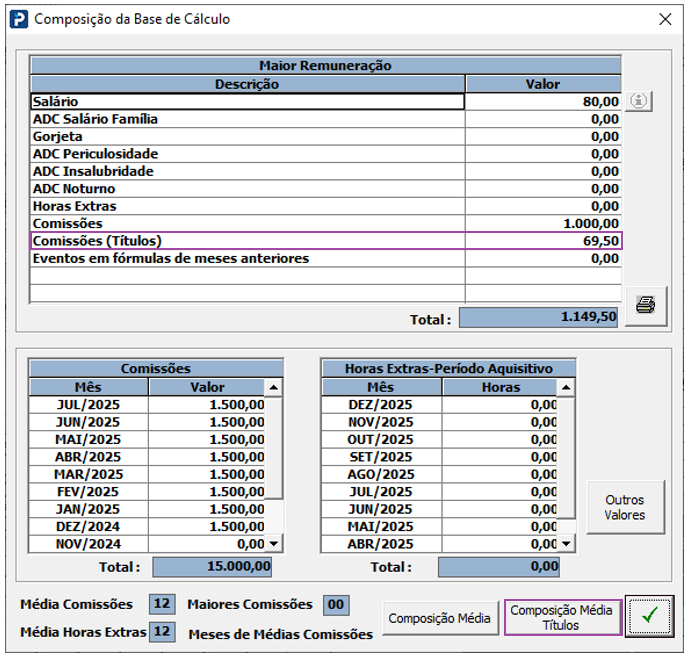The height and width of the screenshot is (657, 687).
Task: Open Composição Média button
Action: 439,618
